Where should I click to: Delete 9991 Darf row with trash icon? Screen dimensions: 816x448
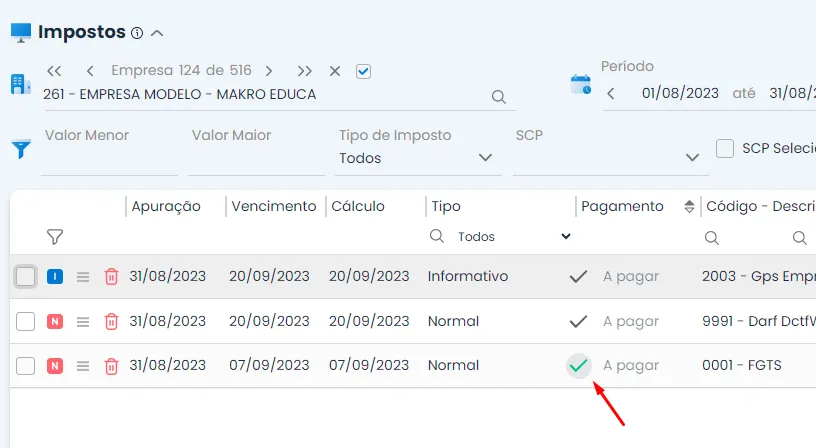point(111,322)
